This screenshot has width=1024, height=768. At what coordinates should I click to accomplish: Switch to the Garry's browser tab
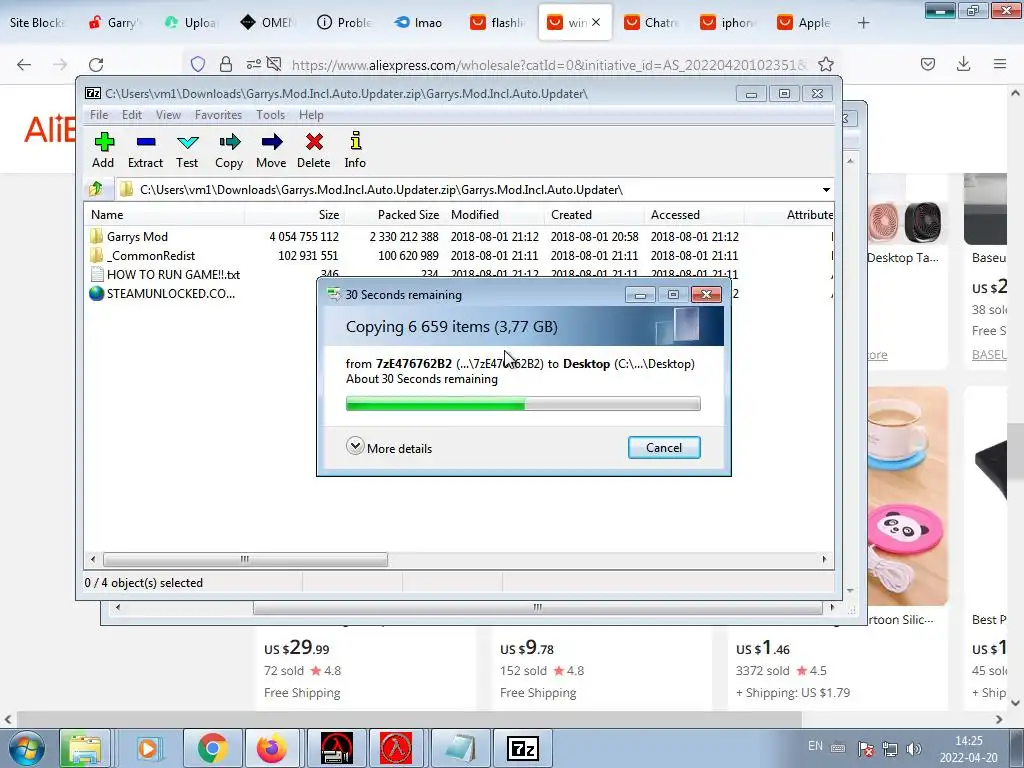click(x=114, y=23)
